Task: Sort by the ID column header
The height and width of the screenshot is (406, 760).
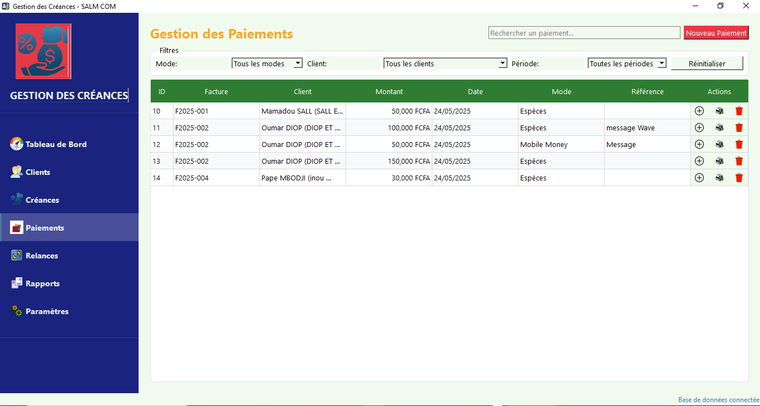Action: coord(162,91)
